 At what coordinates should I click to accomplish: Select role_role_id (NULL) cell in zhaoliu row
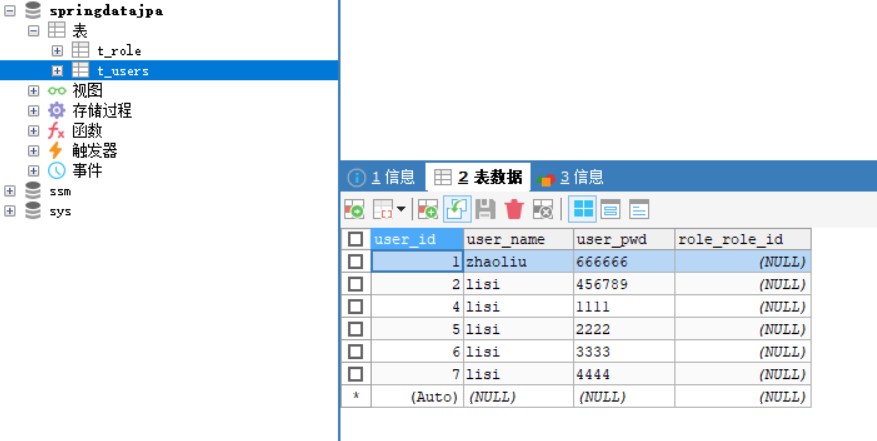pos(743,261)
